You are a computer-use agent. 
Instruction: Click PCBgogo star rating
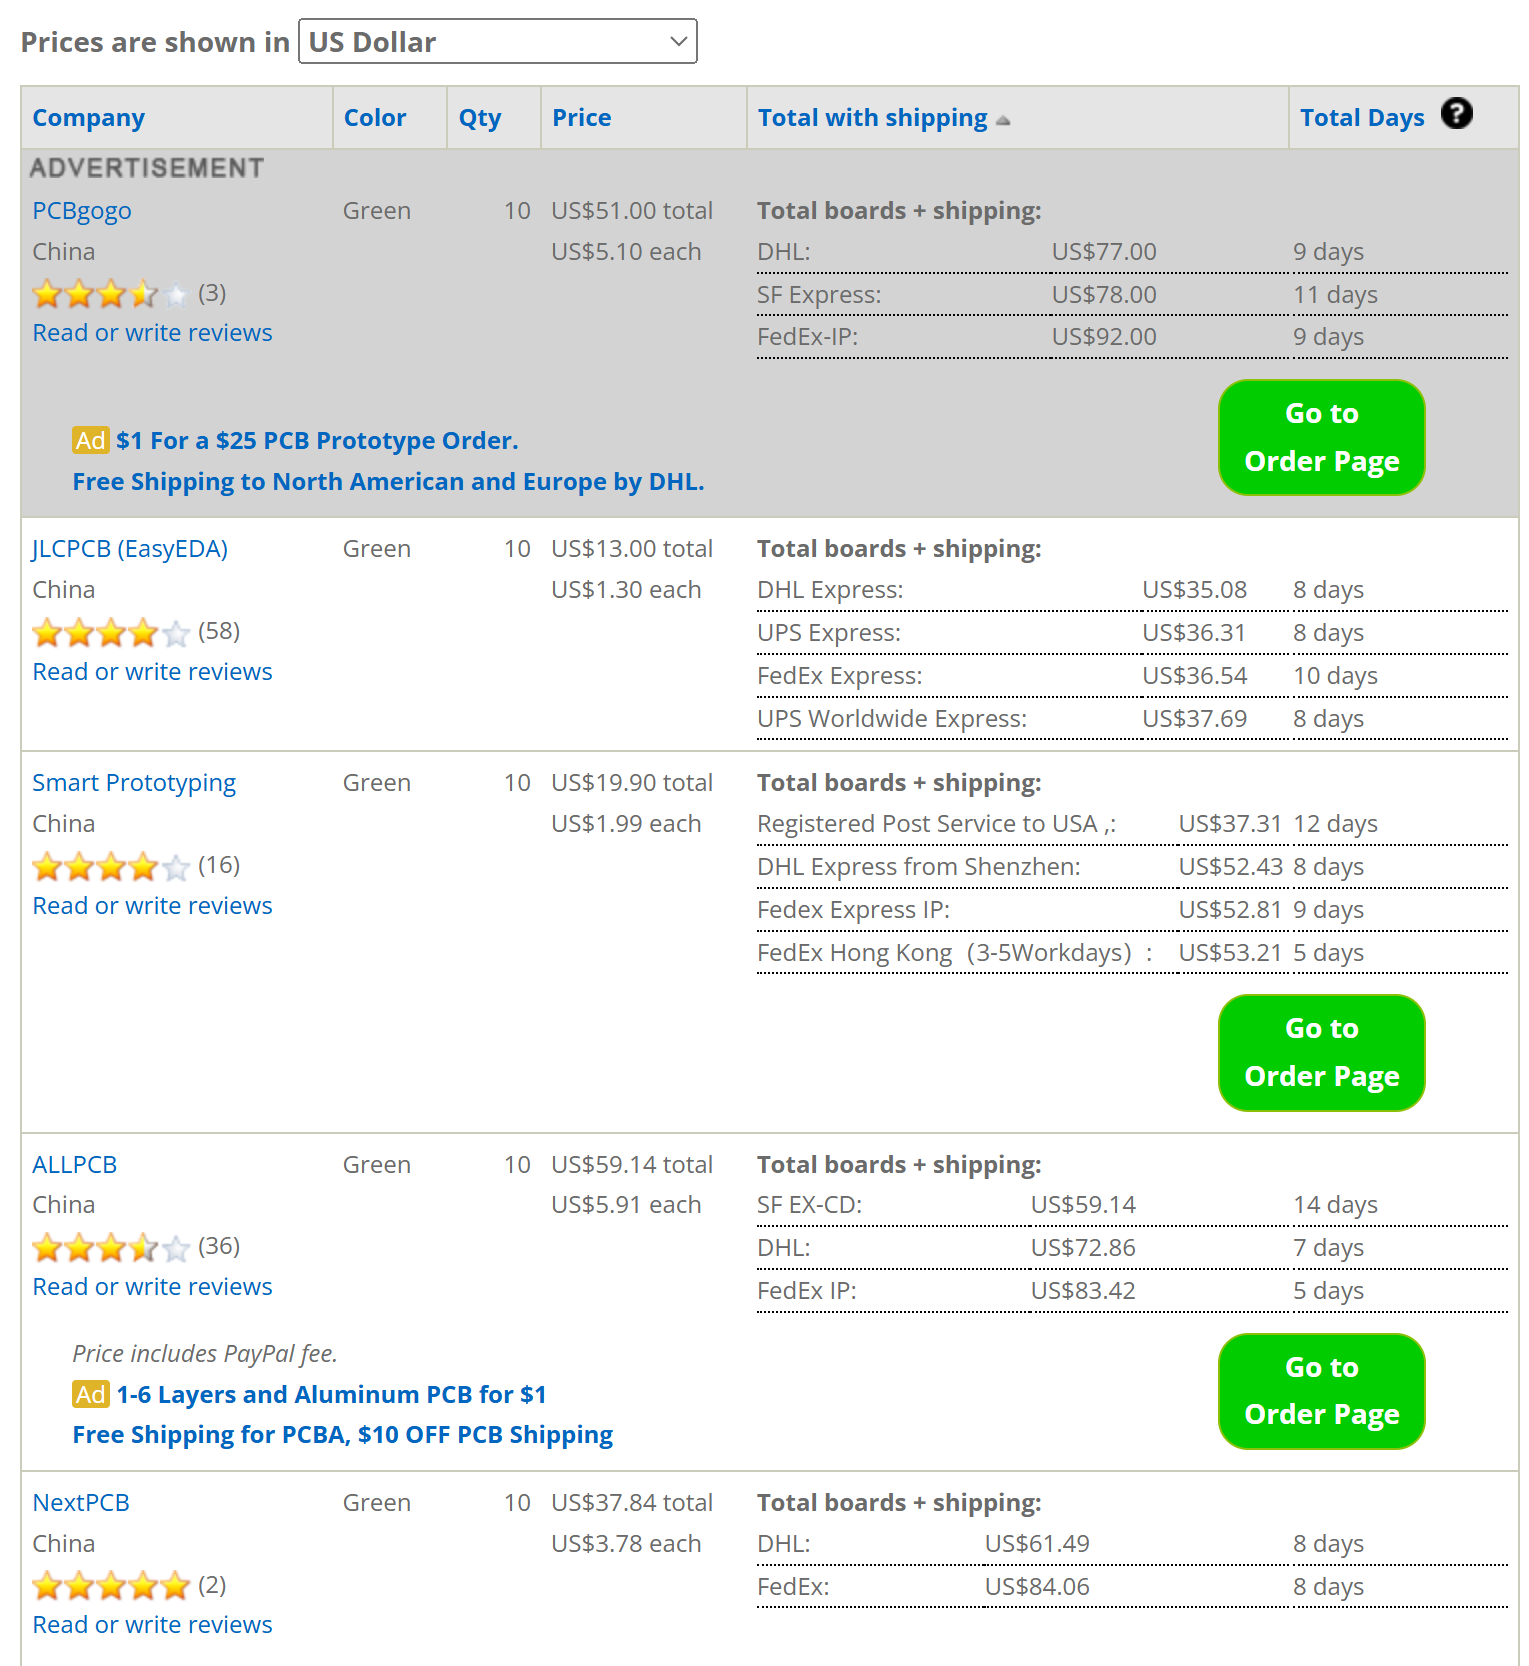[110, 294]
